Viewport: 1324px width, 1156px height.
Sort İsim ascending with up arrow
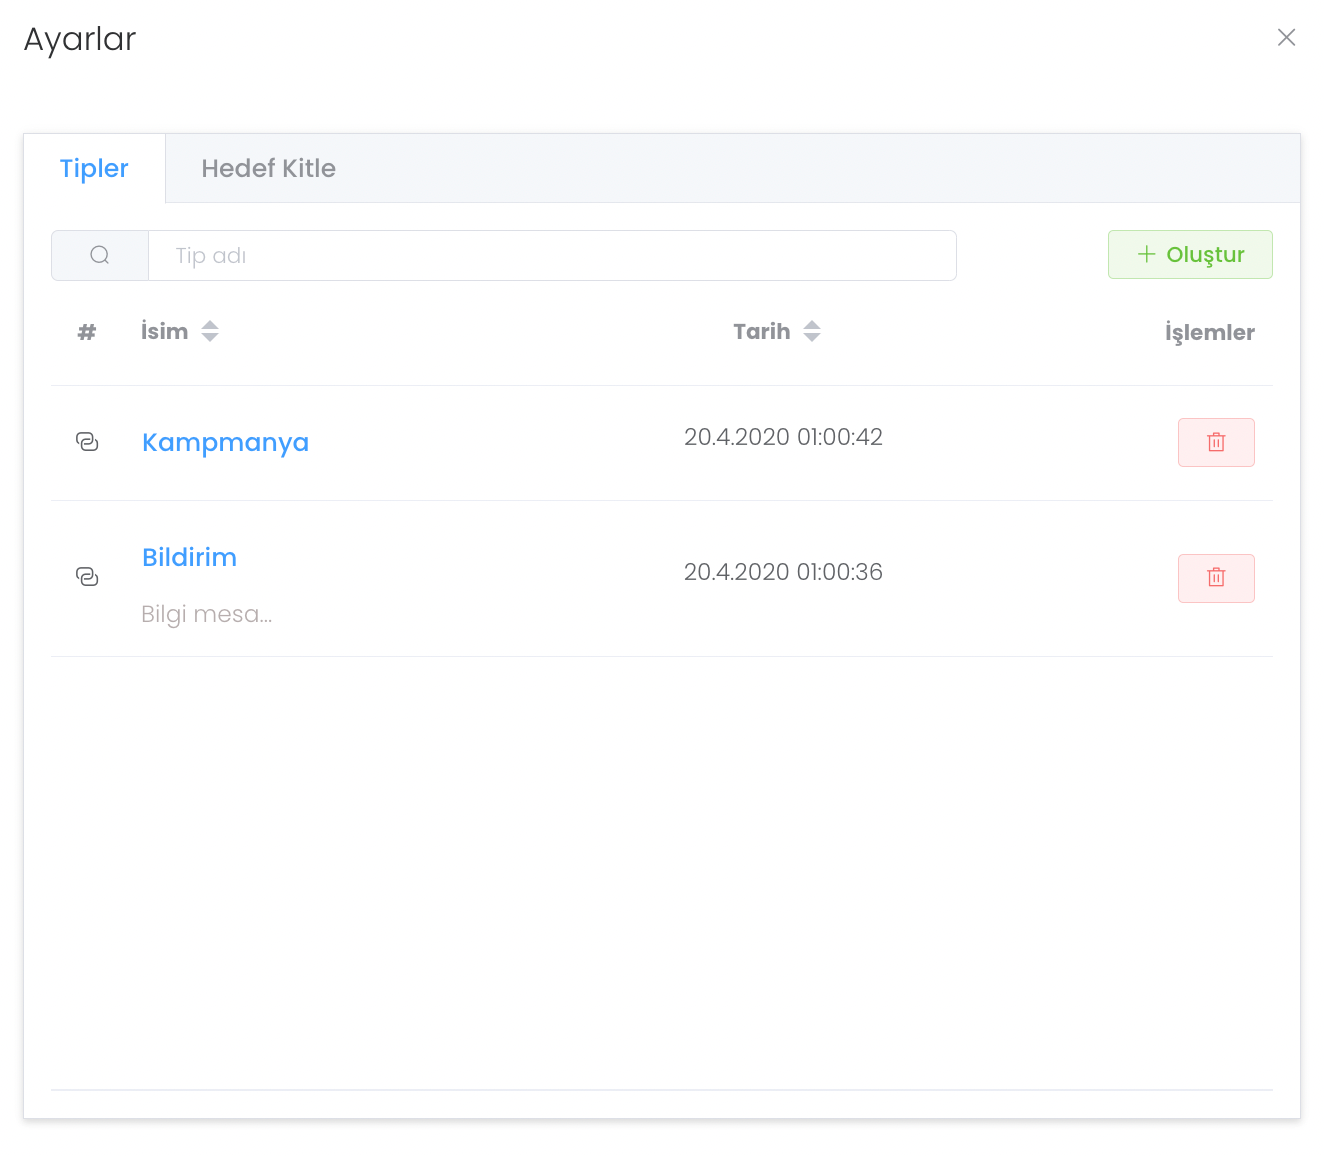point(210,324)
